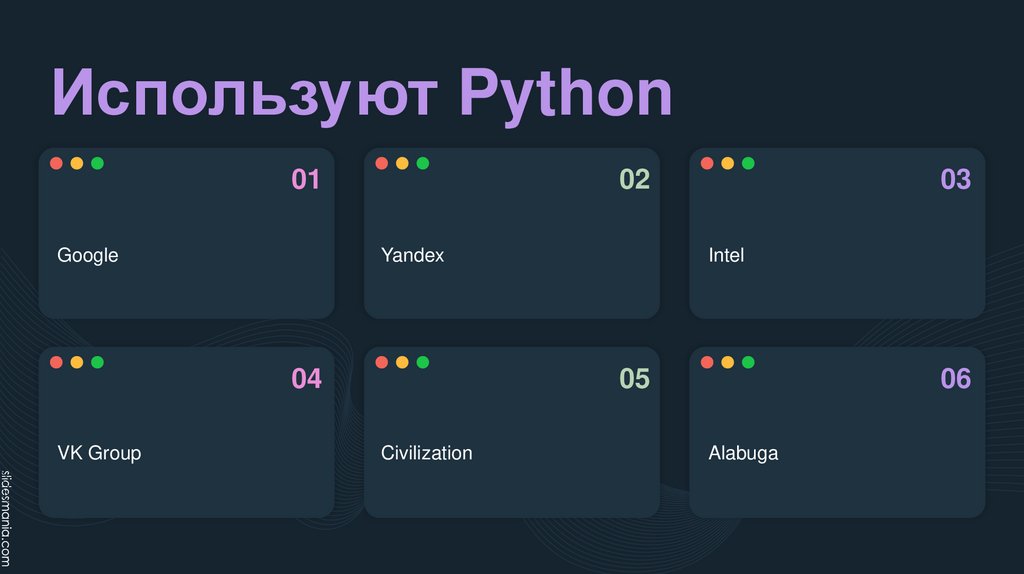
Task: Click the pink number 04
Action: [306, 379]
